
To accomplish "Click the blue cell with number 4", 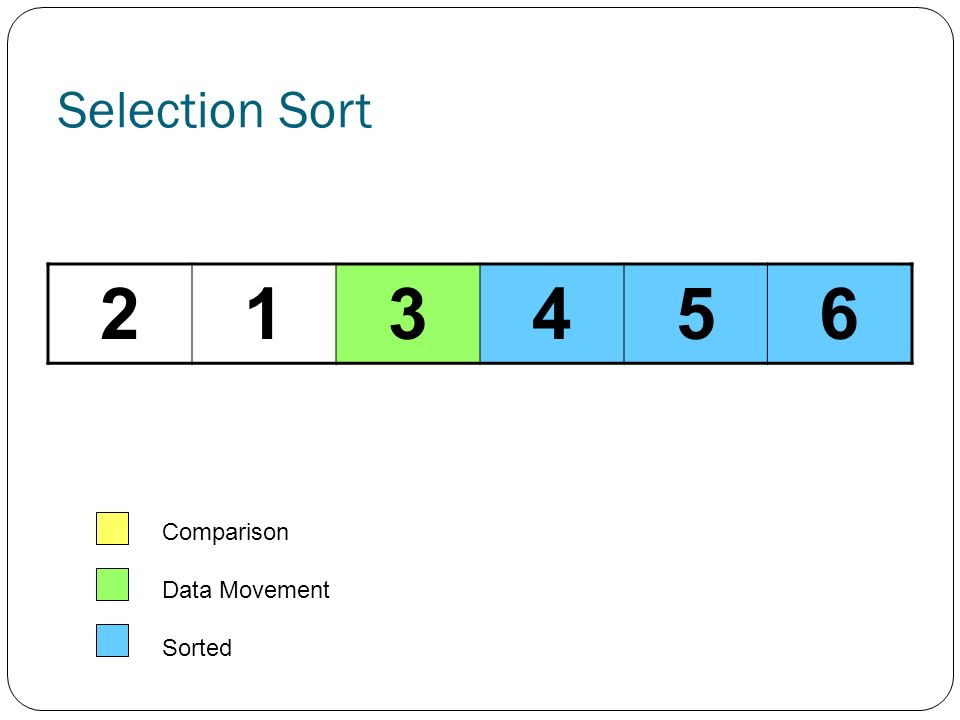I will 552,313.
